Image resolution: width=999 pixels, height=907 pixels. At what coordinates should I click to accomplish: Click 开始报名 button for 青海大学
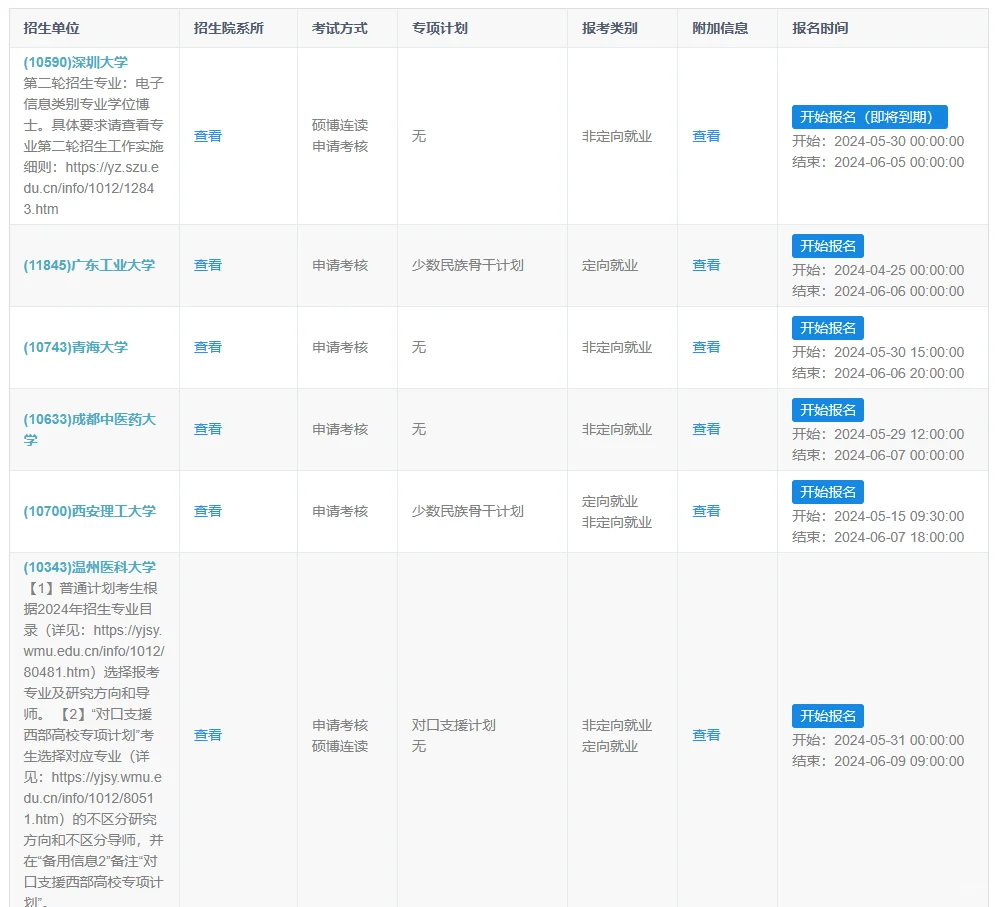coord(828,328)
